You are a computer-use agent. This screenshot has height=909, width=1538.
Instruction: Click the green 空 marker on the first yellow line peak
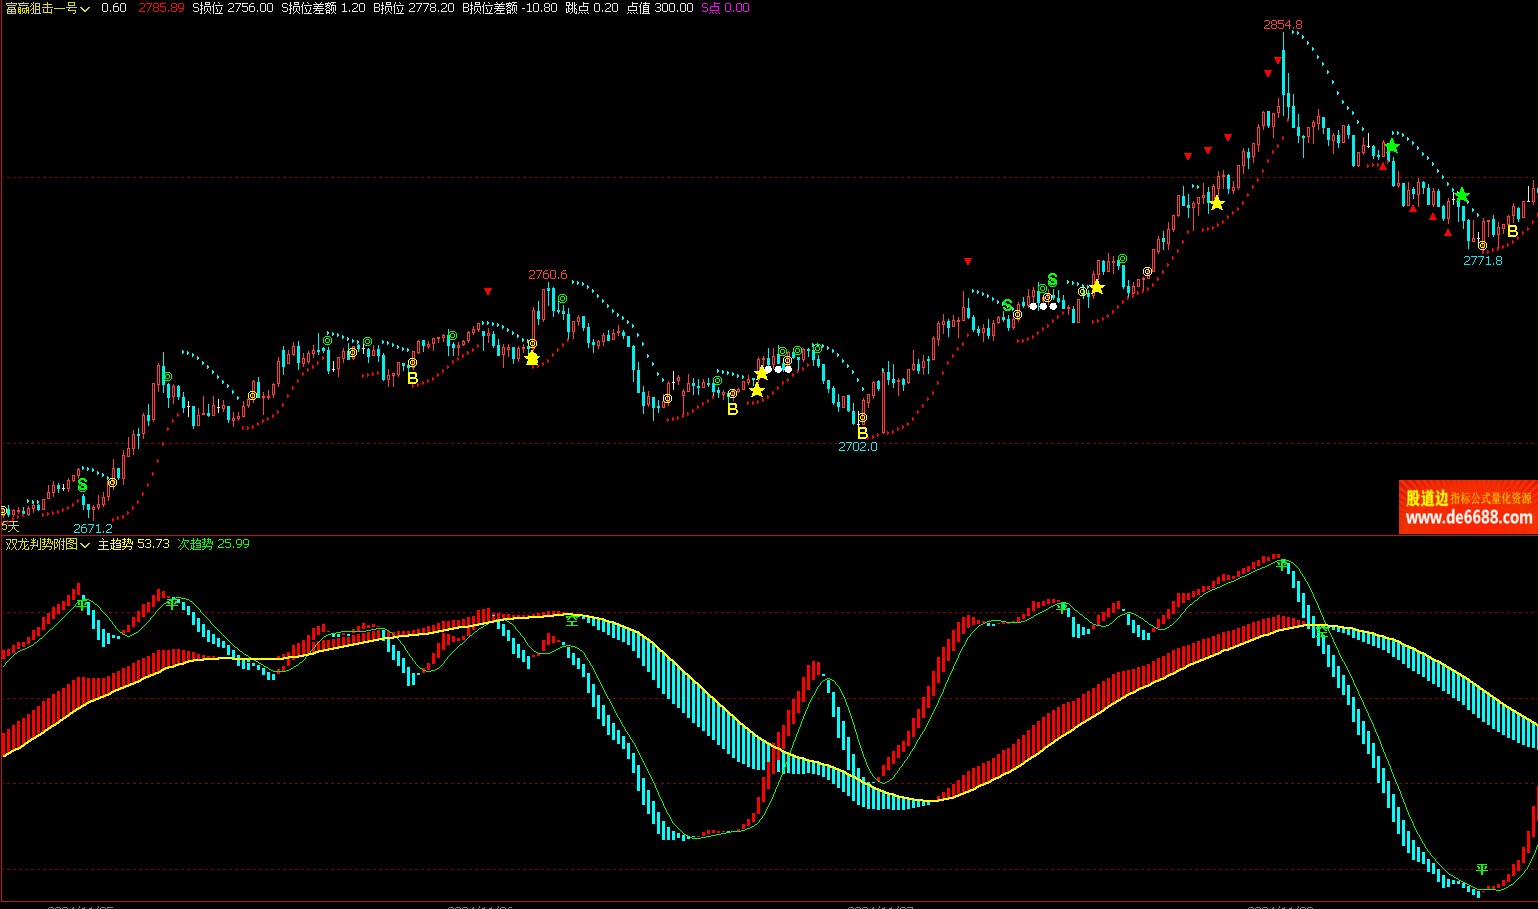click(x=572, y=620)
